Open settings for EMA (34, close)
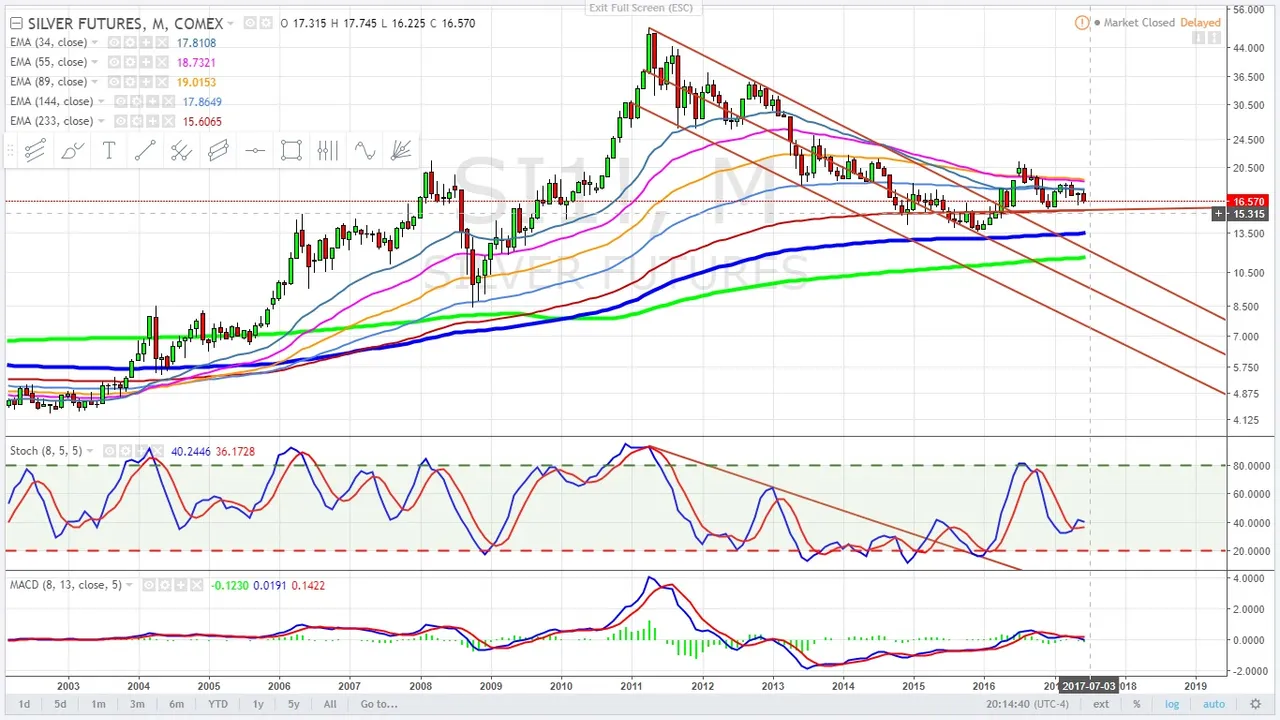Screen dimensions: 1280x720 [130, 43]
